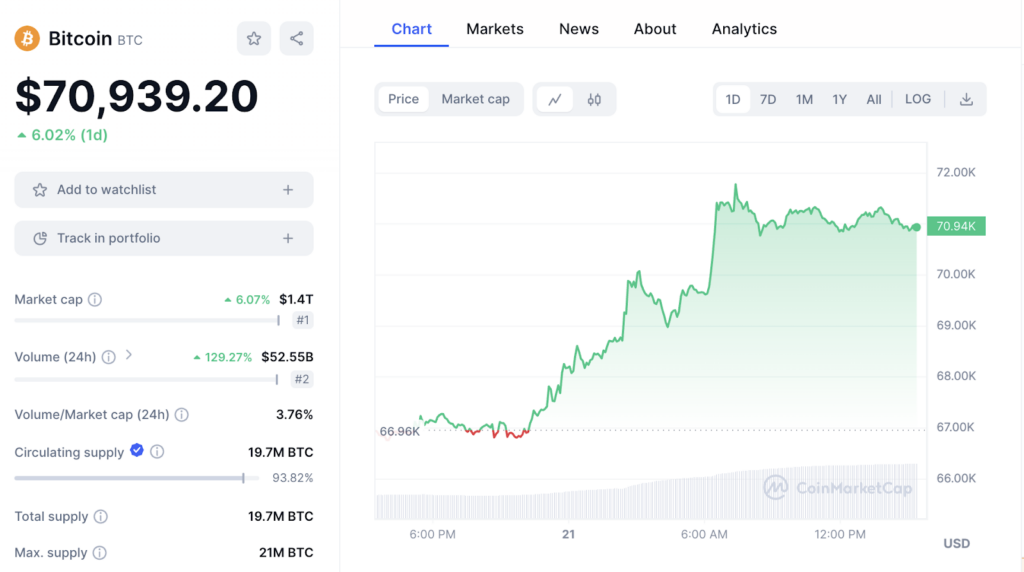Viewport: 1024px width, 572px height.
Task: Switch to line chart view icon
Action: pyautogui.click(x=555, y=99)
